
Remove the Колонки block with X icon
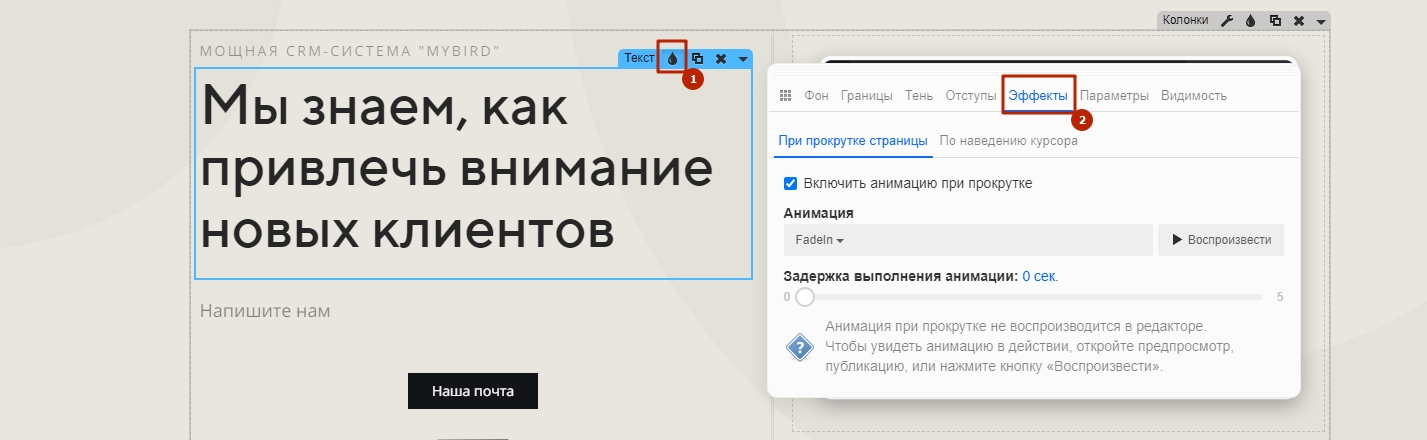1298,20
